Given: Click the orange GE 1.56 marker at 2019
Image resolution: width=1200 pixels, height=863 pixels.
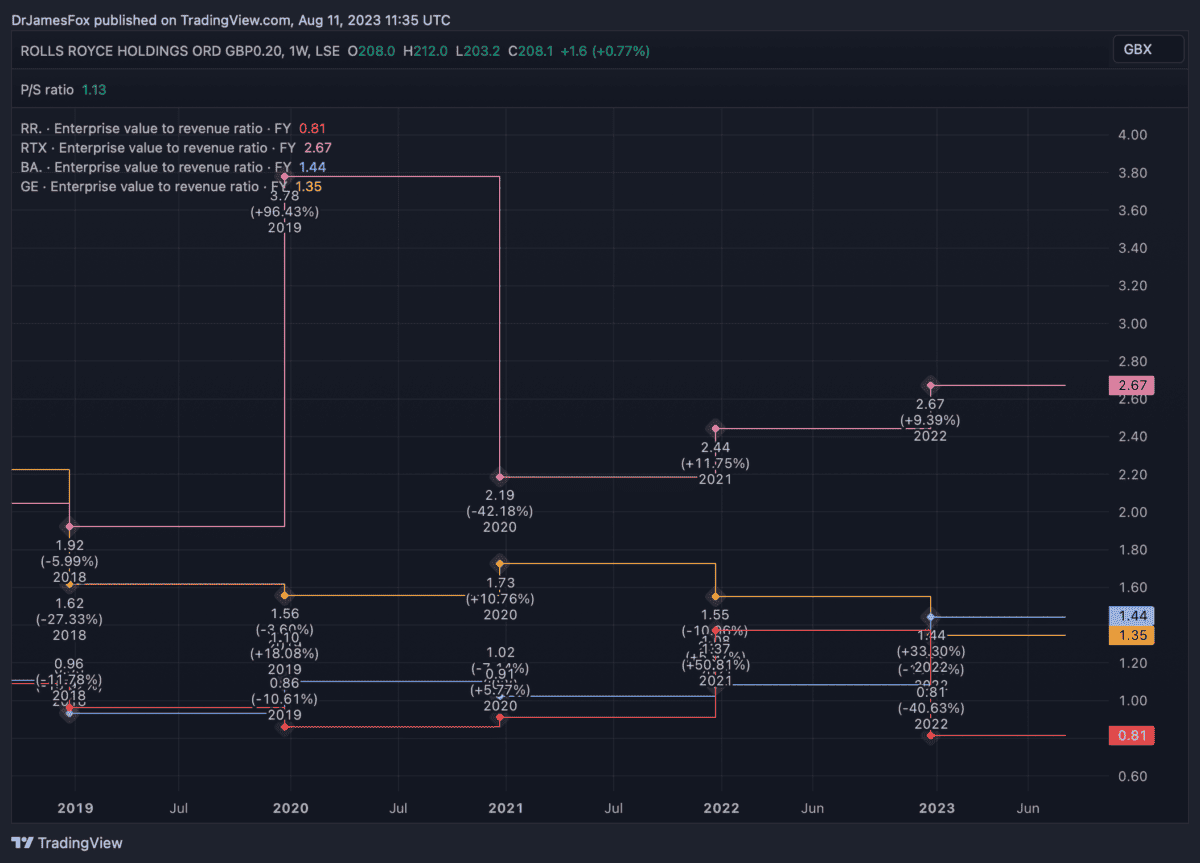Looking at the screenshot, I should [285, 595].
